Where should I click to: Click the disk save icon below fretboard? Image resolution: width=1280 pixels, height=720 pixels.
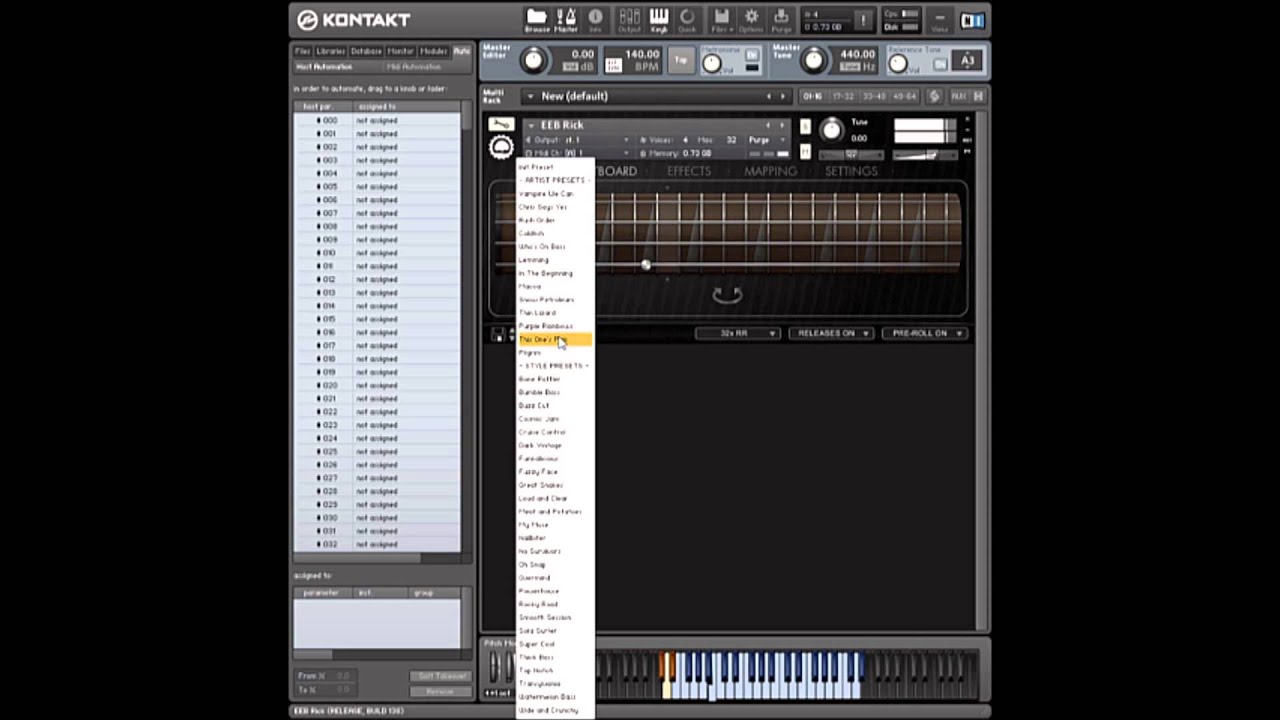point(498,335)
